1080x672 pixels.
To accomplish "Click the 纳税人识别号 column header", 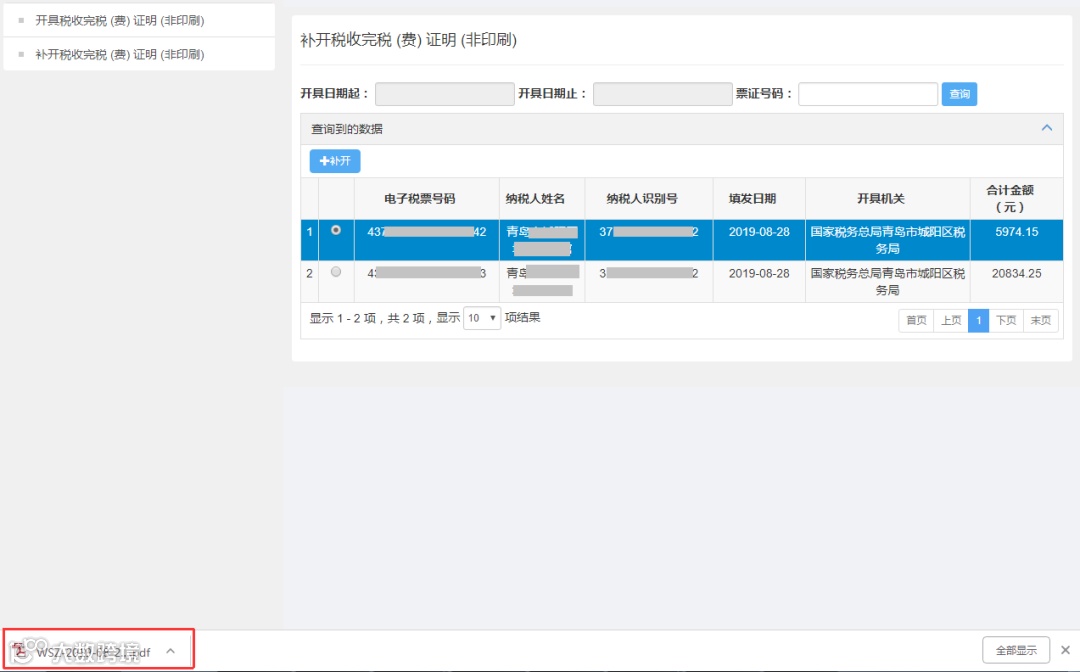I will (649, 199).
